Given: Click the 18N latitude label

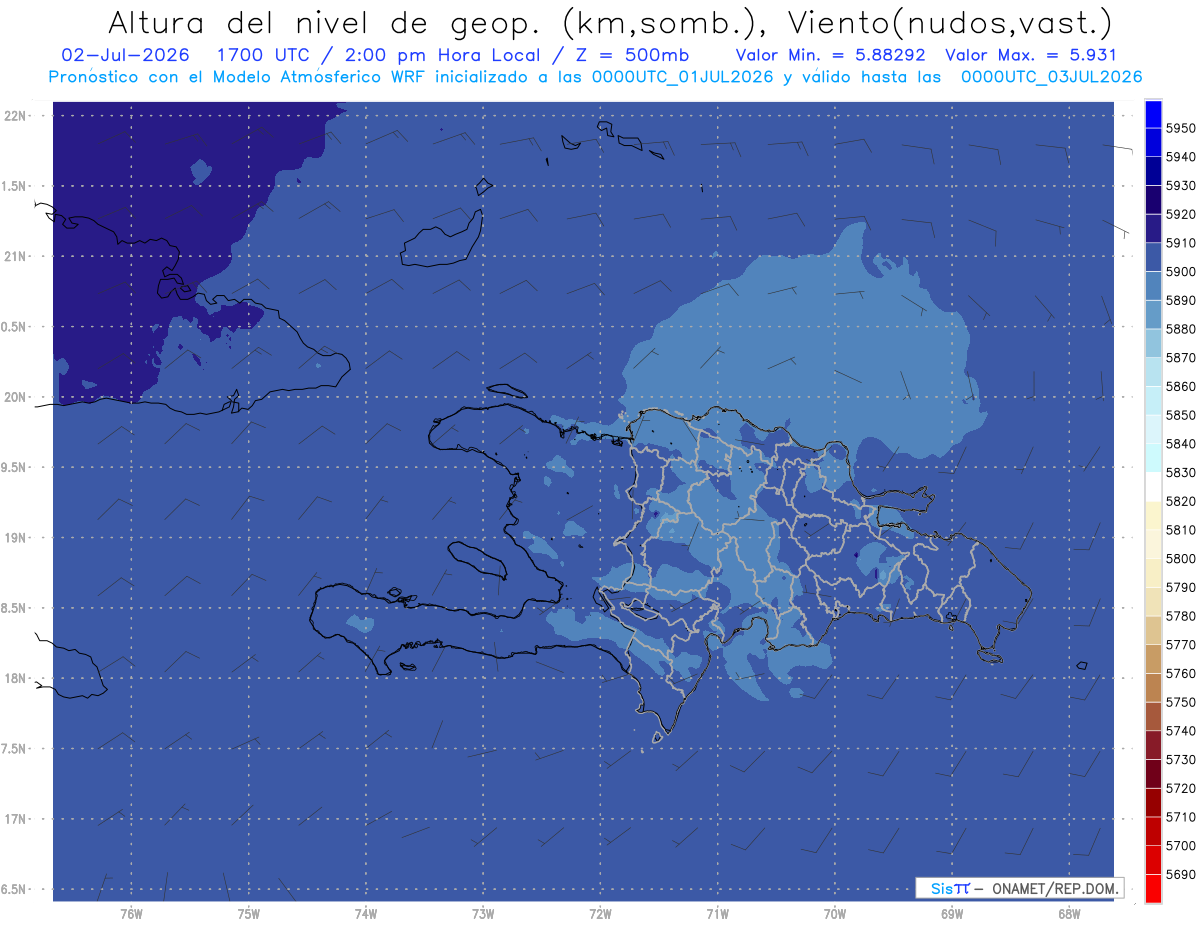Looking at the screenshot, I should tap(14, 678).
